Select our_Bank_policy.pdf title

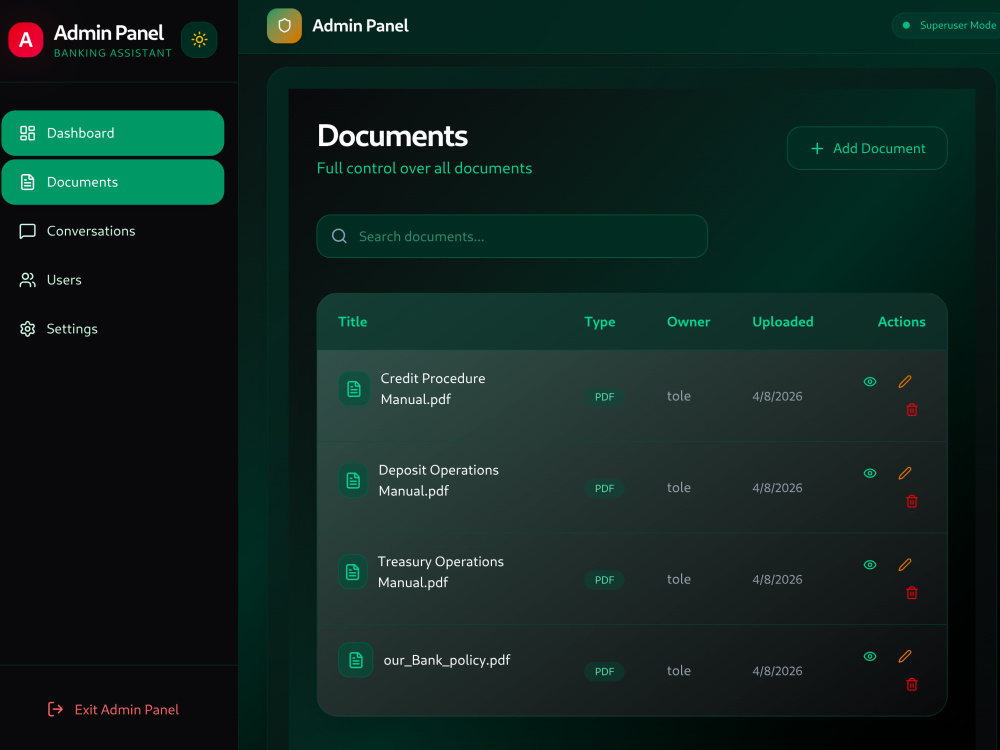[446, 660]
